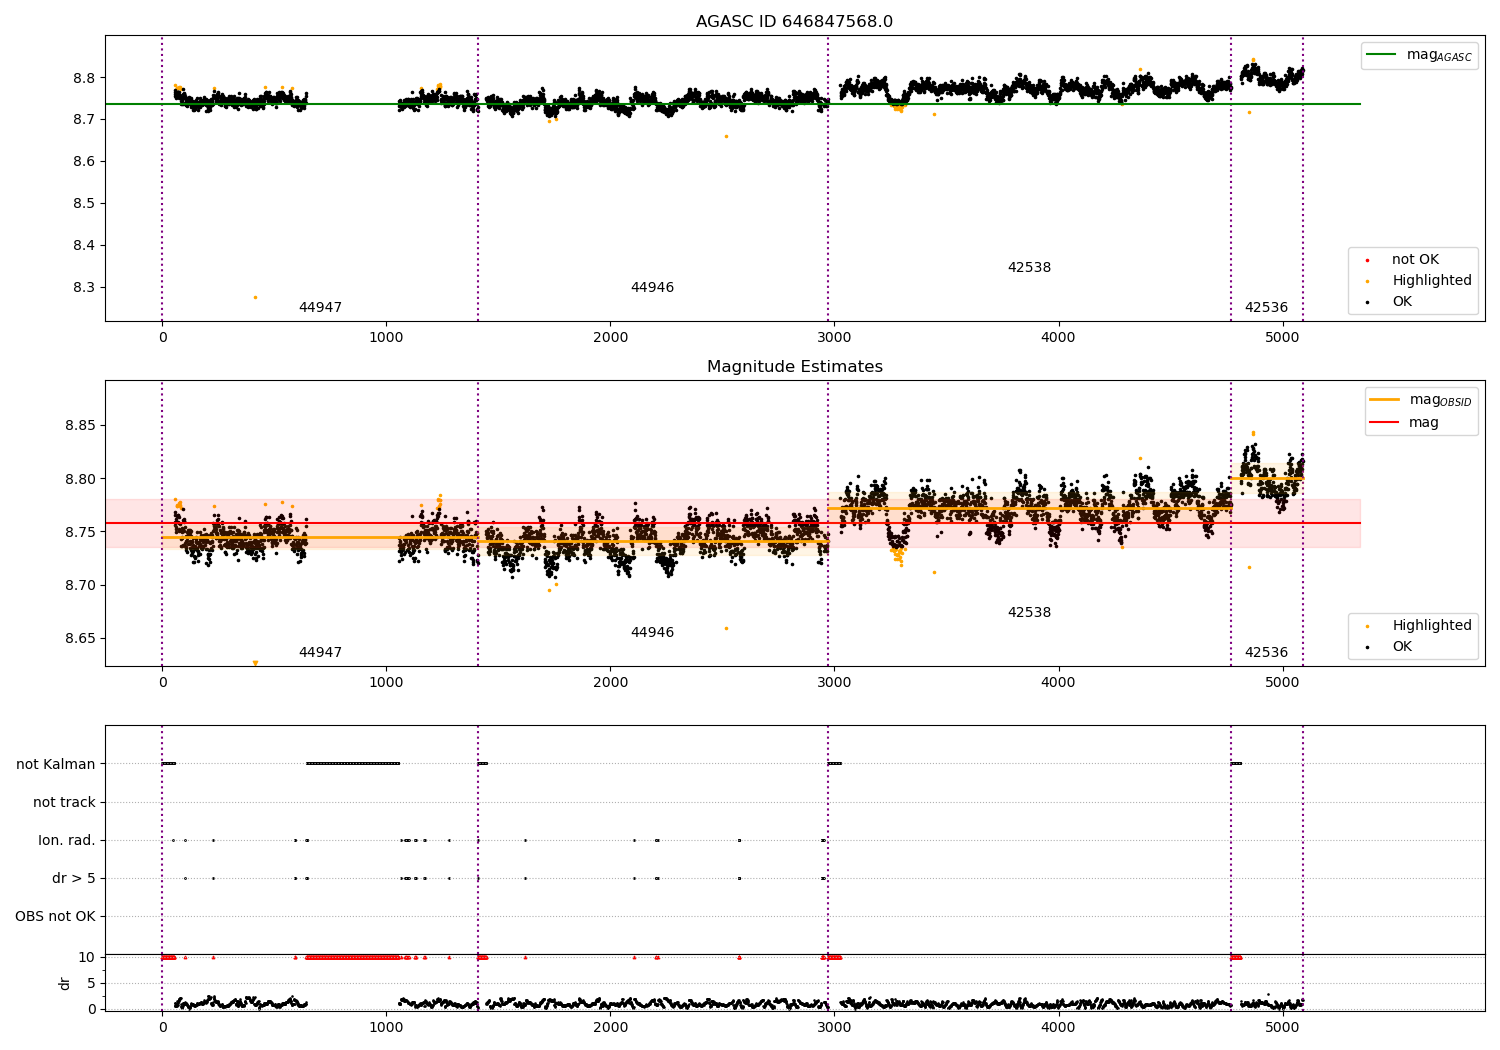The height and width of the screenshot is (1050, 1500).
Task: Click x-axis tick 2000 under Magnitude Estimates plot
Action: [x=610, y=682]
